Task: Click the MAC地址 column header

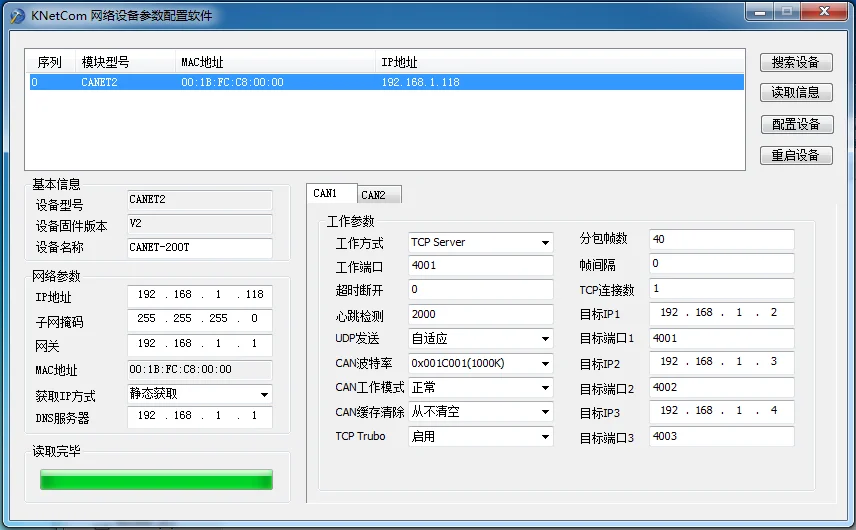Action: click(275, 62)
